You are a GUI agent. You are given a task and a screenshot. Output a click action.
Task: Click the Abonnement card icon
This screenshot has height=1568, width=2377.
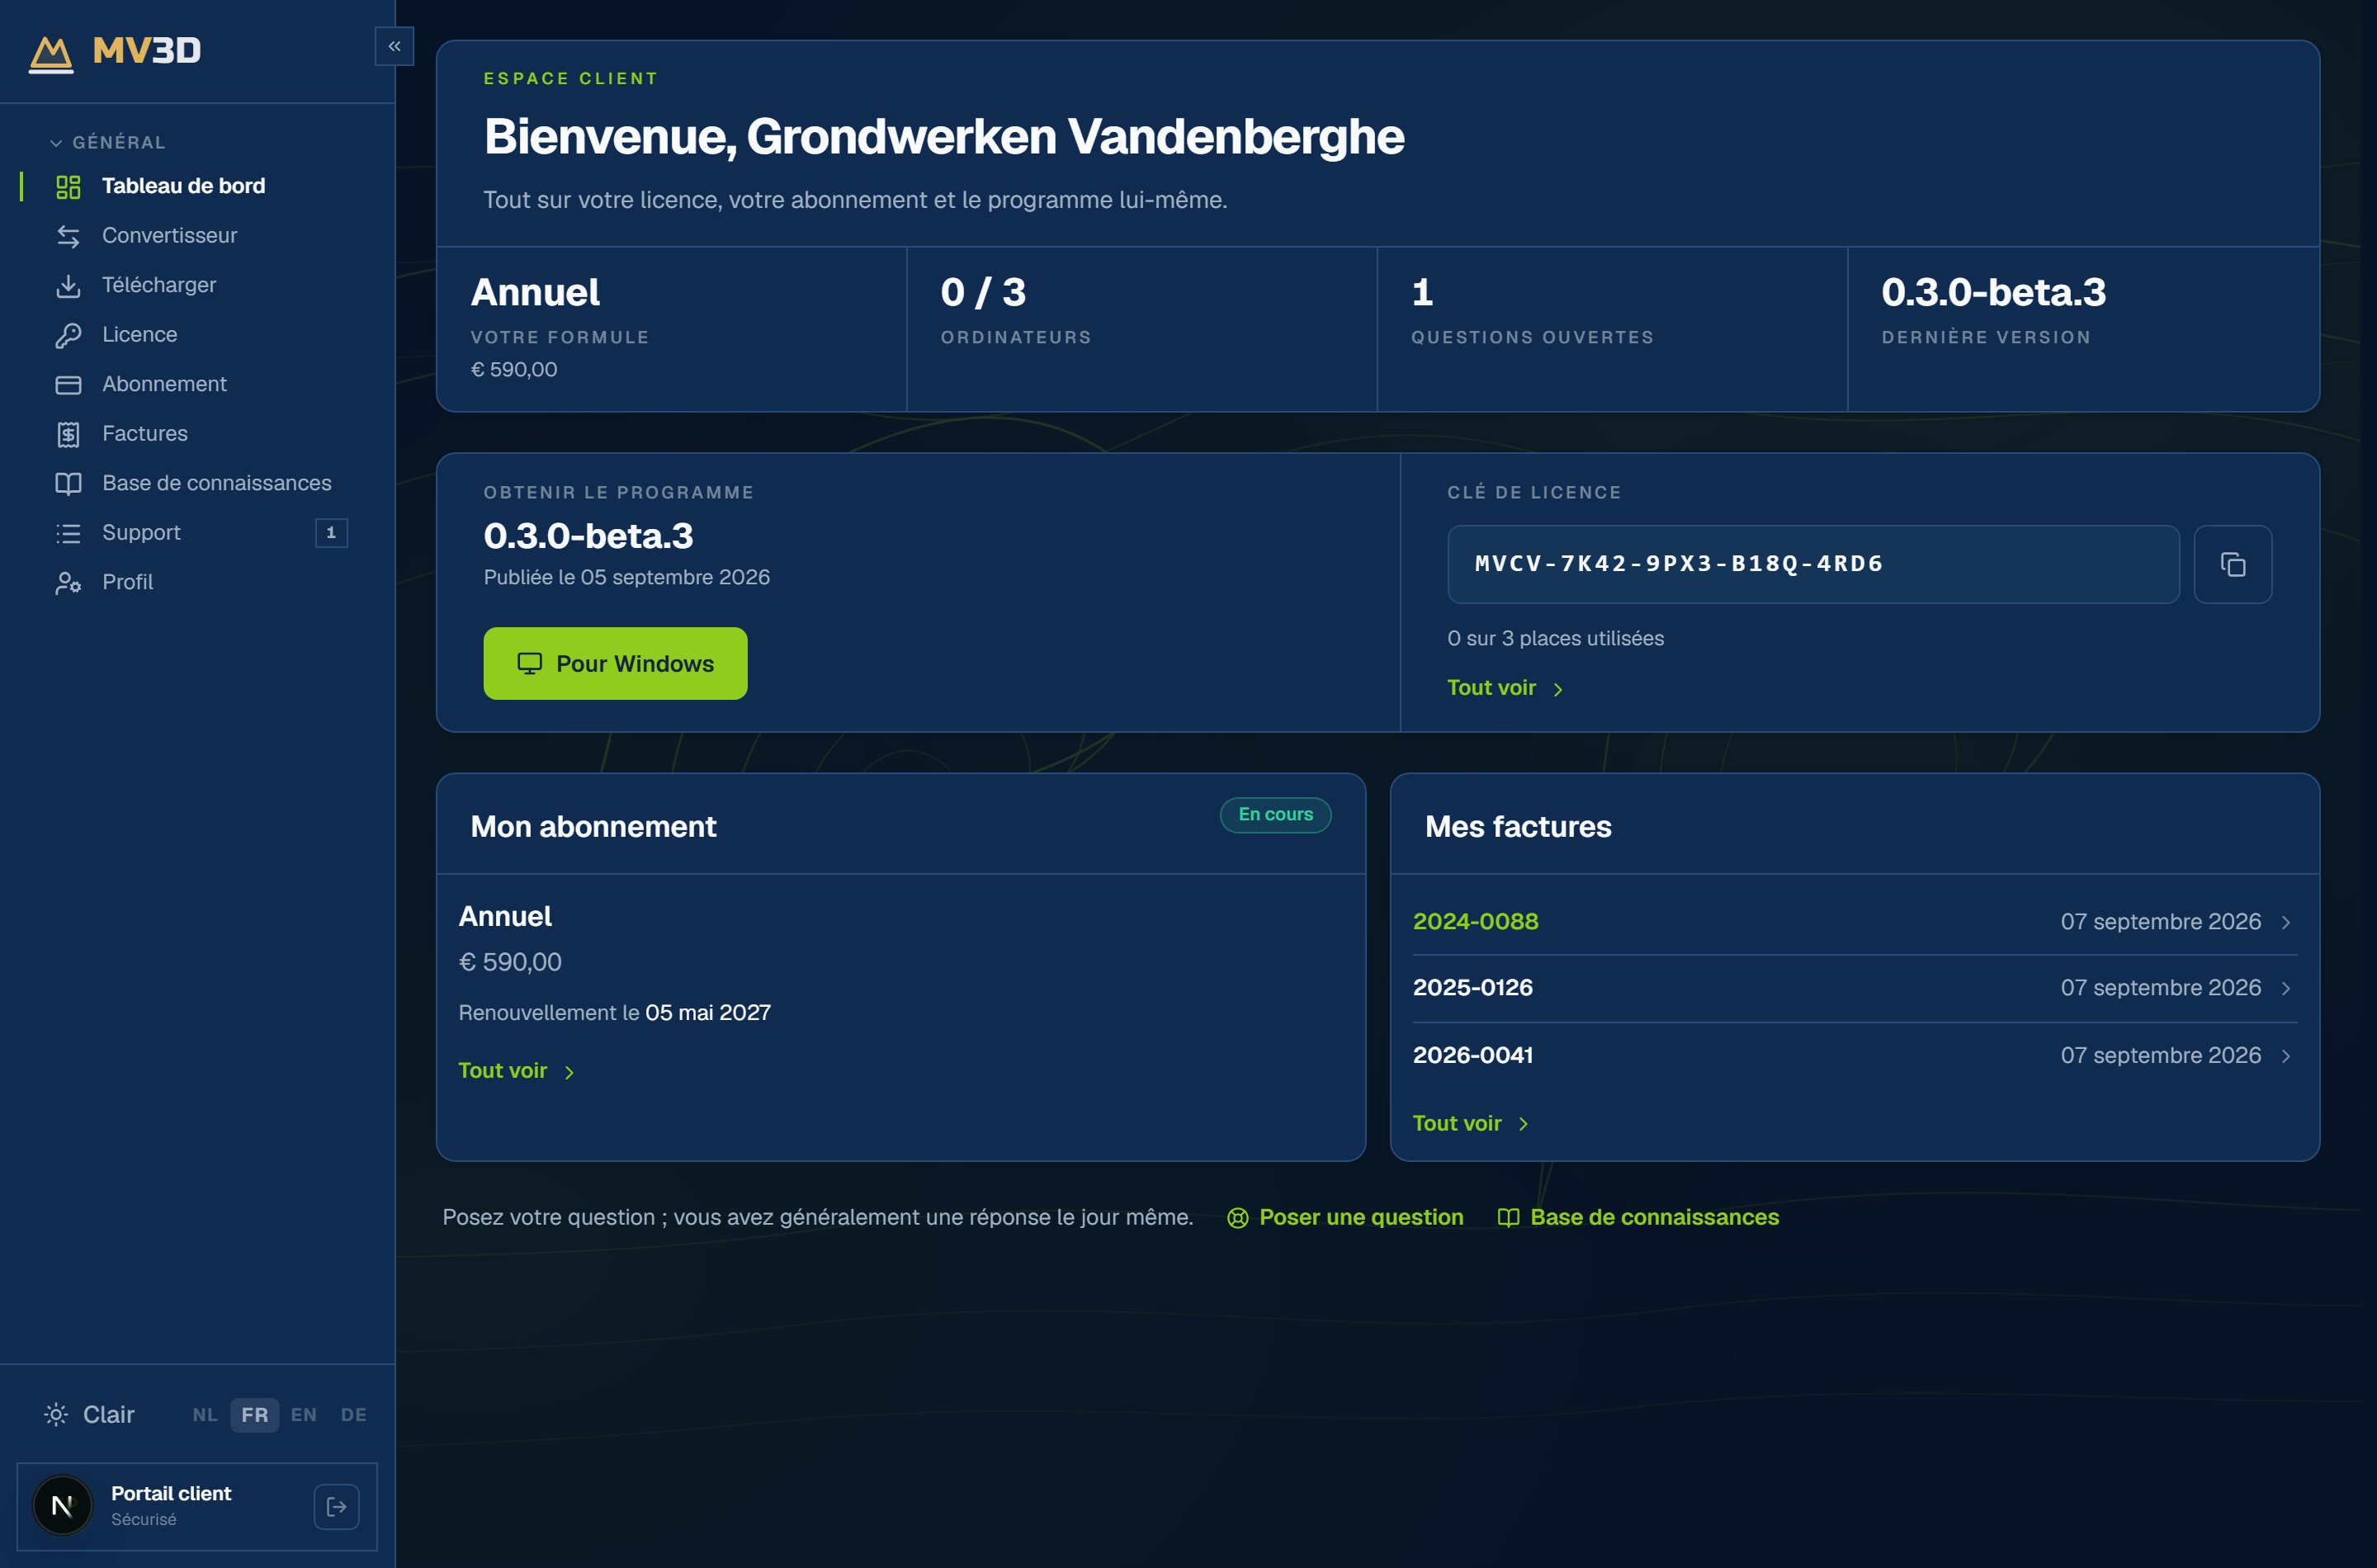point(68,385)
